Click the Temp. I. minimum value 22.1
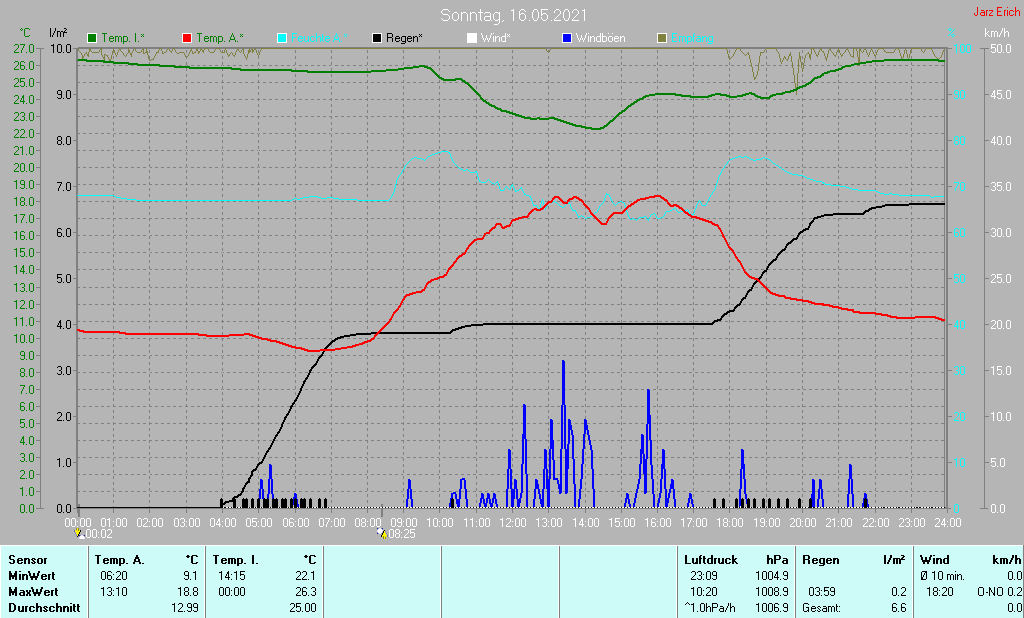 (x=306, y=576)
